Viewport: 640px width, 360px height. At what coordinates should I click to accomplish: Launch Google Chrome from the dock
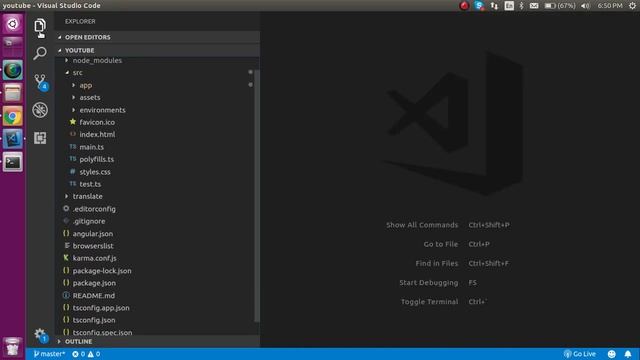[x=13, y=117]
